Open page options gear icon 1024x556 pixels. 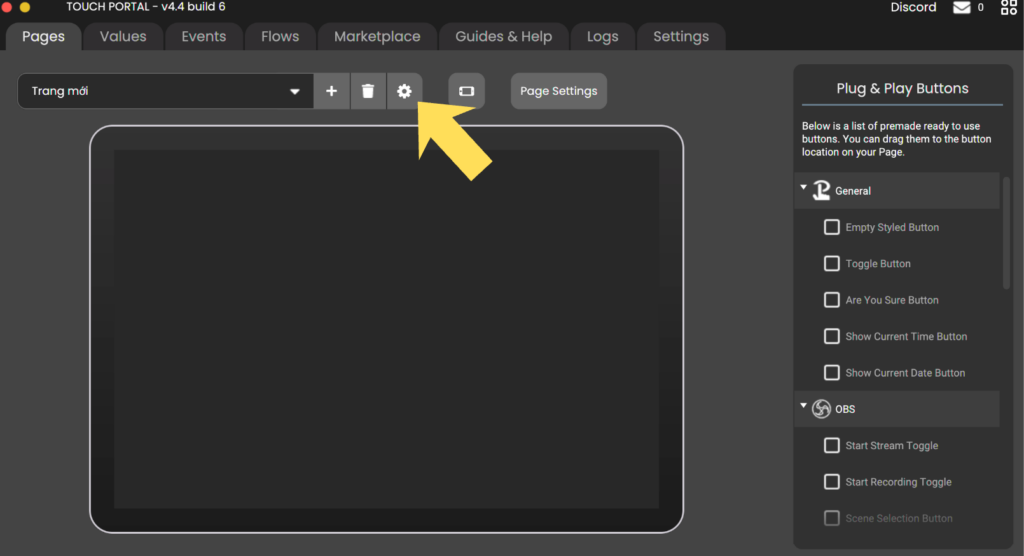tap(404, 91)
